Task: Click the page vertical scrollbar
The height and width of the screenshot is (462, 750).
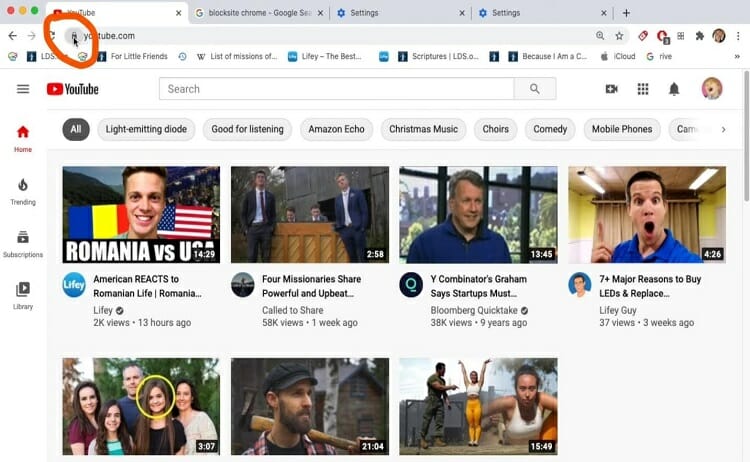Action: point(746,136)
